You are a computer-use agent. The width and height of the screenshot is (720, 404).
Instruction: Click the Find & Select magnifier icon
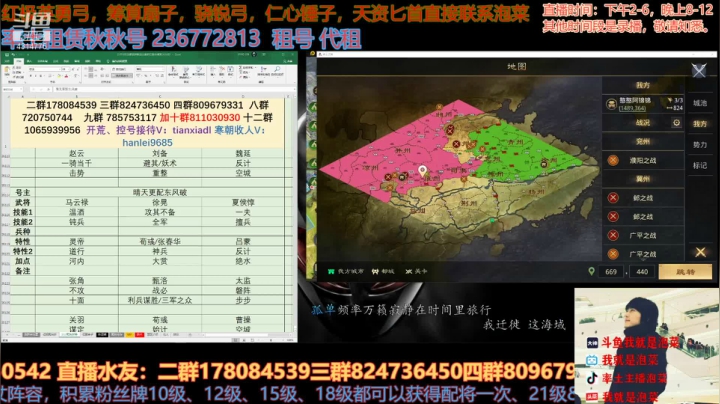[x=277, y=71]
